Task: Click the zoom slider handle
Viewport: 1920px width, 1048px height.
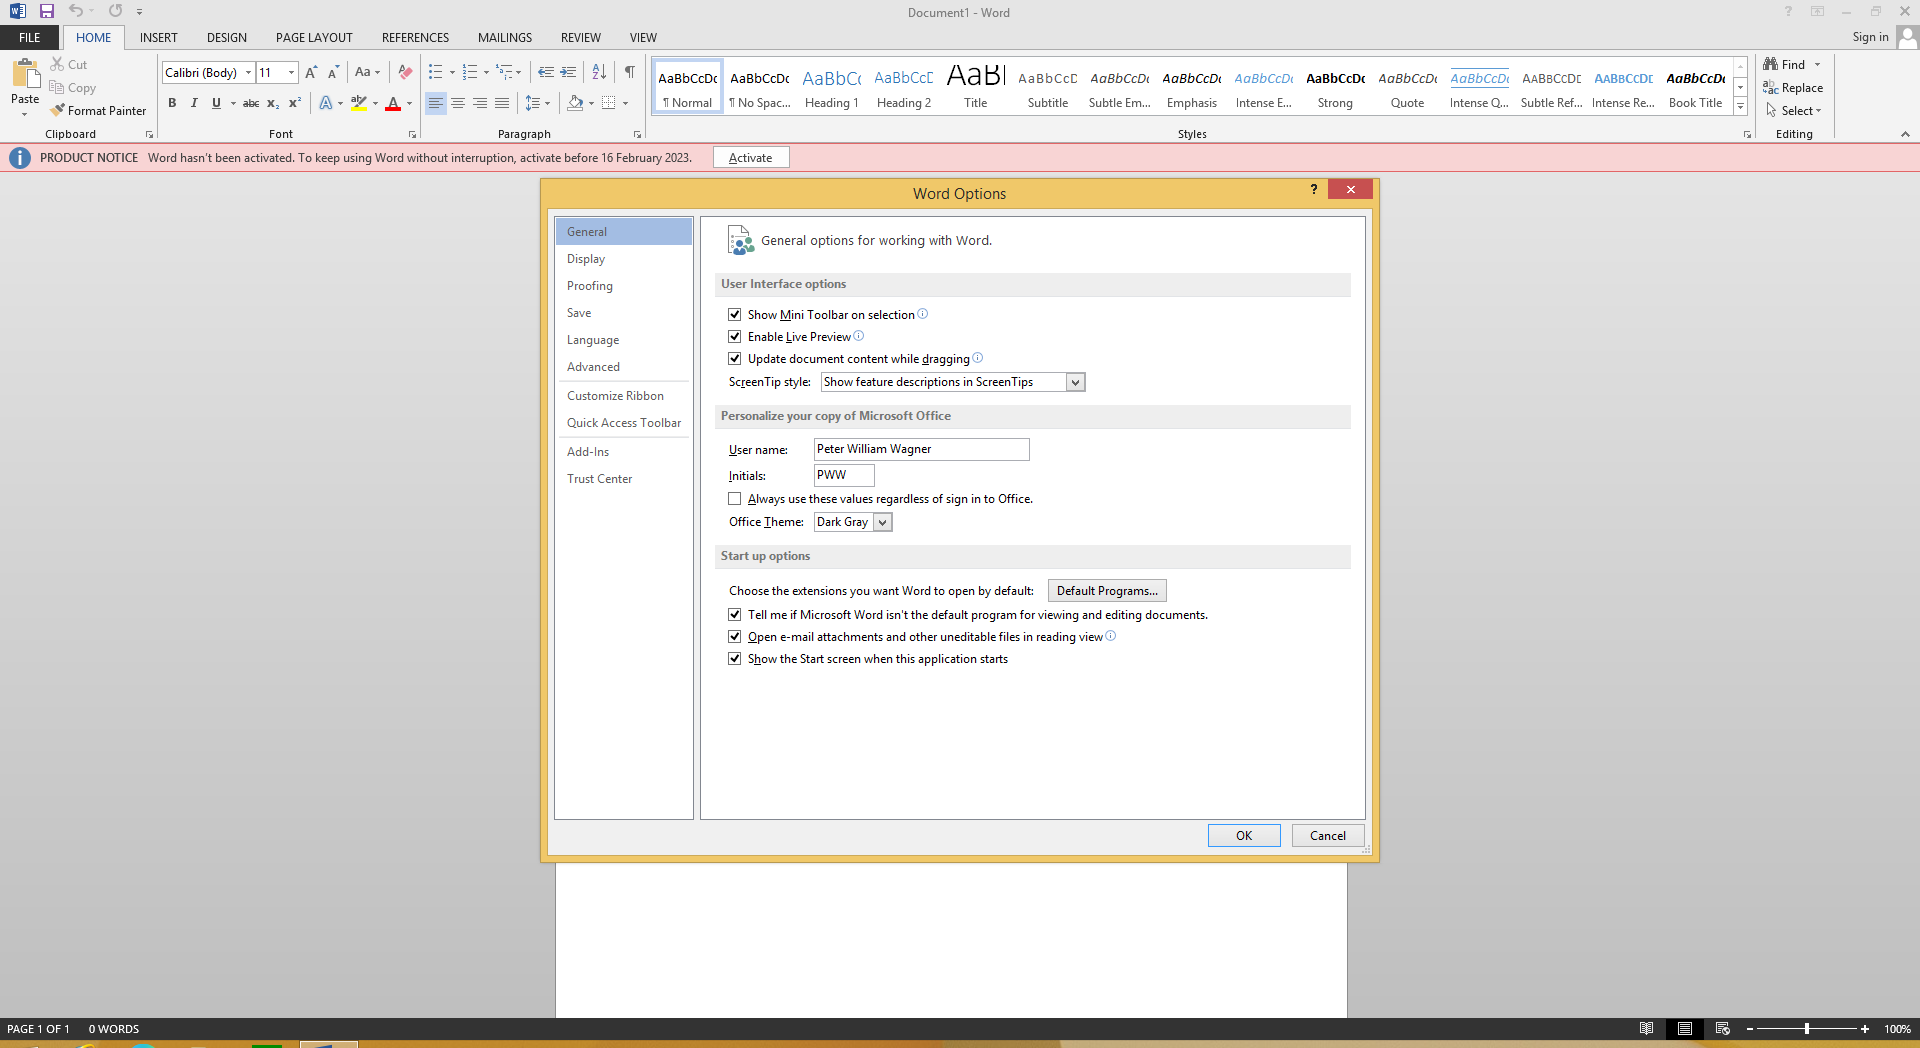Action: pyautogui.click(x=1807, y=1028)
